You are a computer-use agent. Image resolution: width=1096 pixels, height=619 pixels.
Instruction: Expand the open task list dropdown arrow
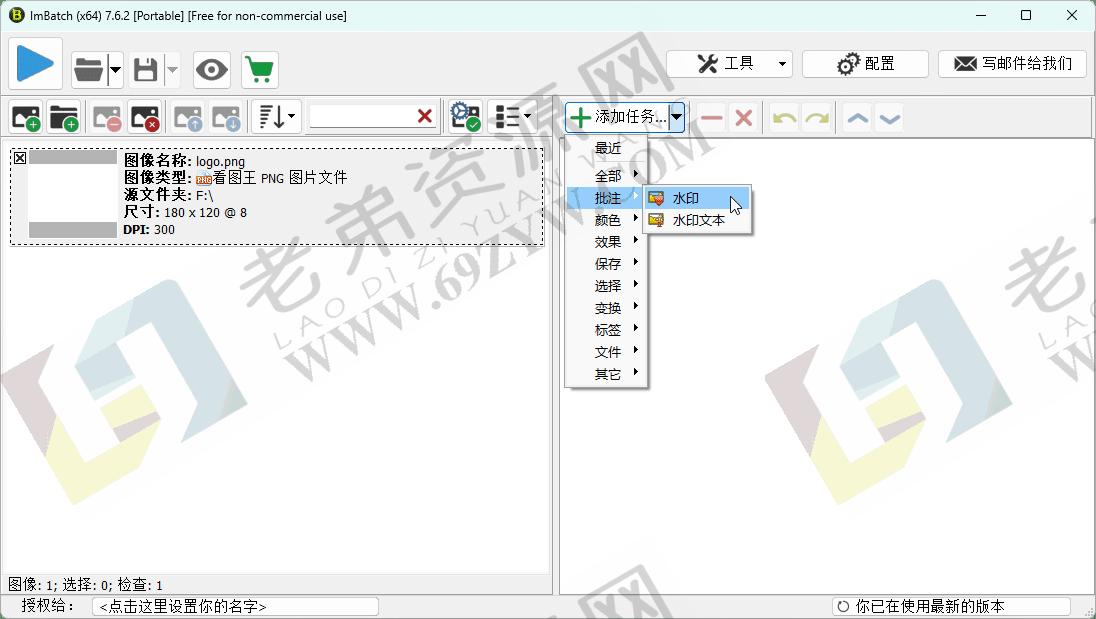115,70
